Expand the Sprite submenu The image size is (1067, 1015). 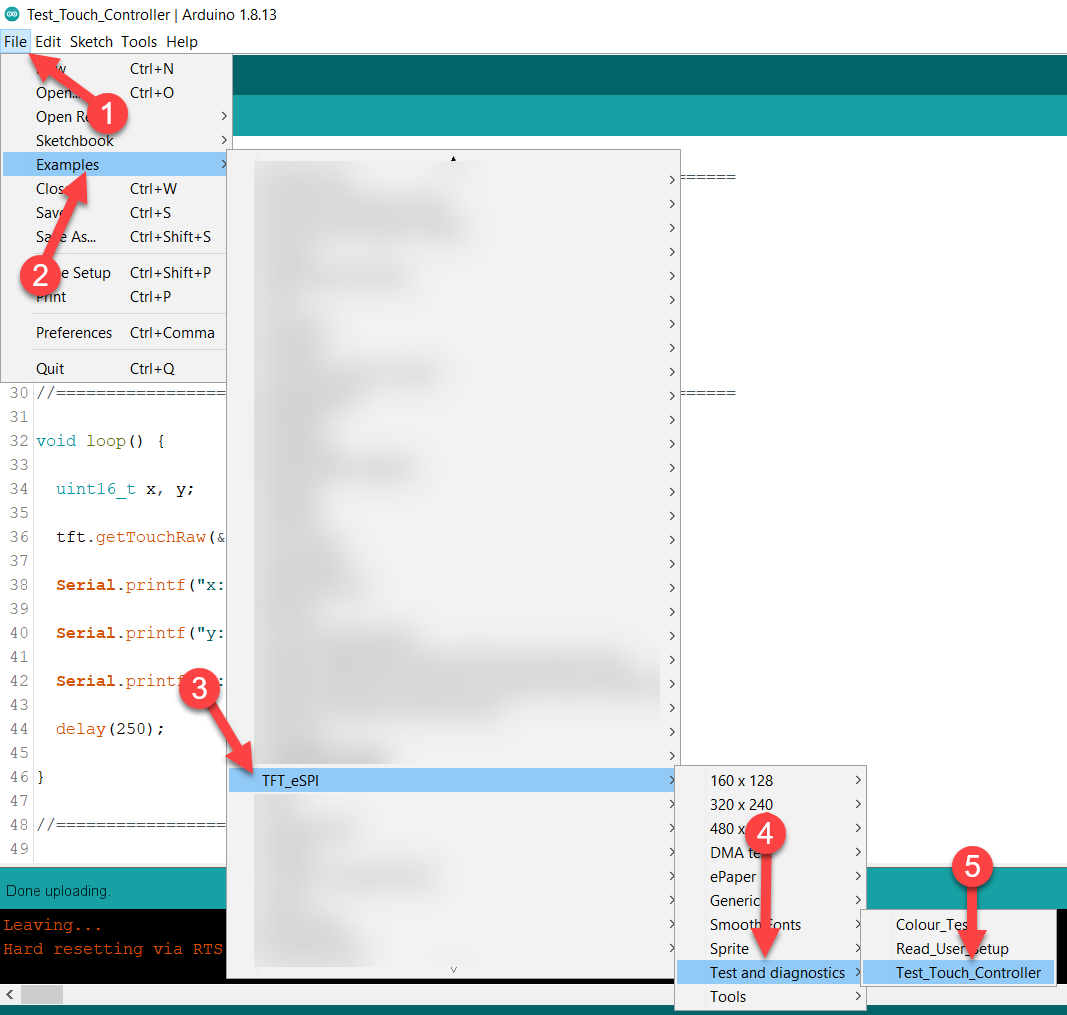[771, 948]
